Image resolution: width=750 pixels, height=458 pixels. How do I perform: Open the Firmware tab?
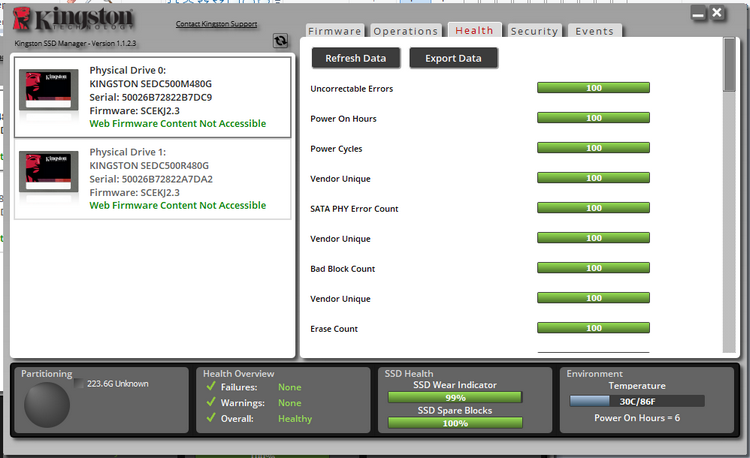point(335,31)
